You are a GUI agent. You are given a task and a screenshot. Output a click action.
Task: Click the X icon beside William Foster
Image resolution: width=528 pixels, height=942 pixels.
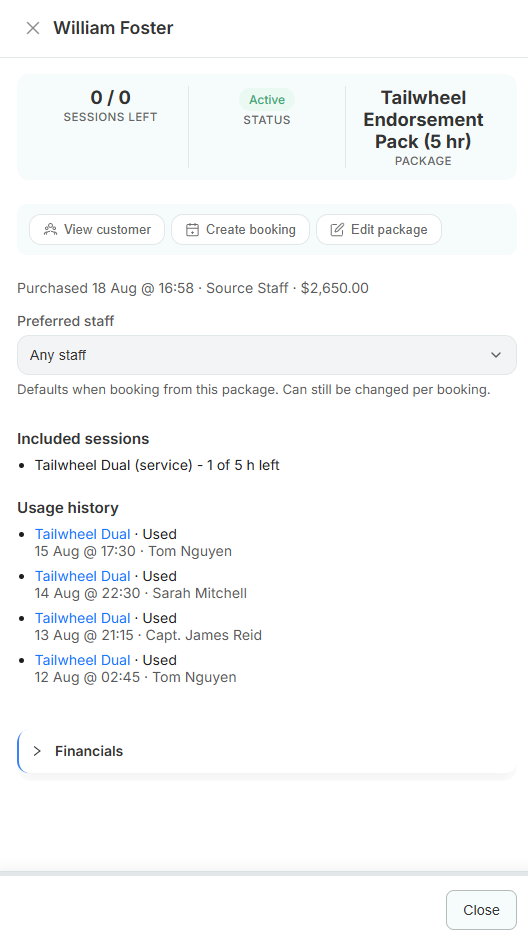click(33, 28)
